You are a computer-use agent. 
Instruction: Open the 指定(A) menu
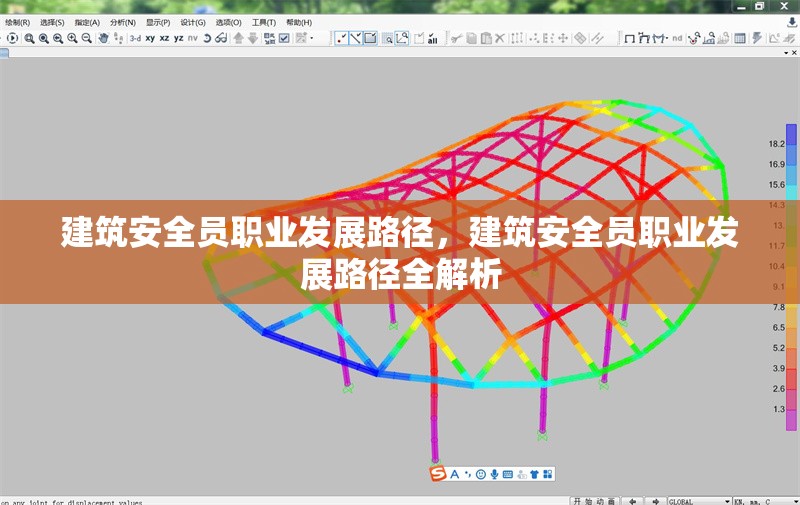87,22
